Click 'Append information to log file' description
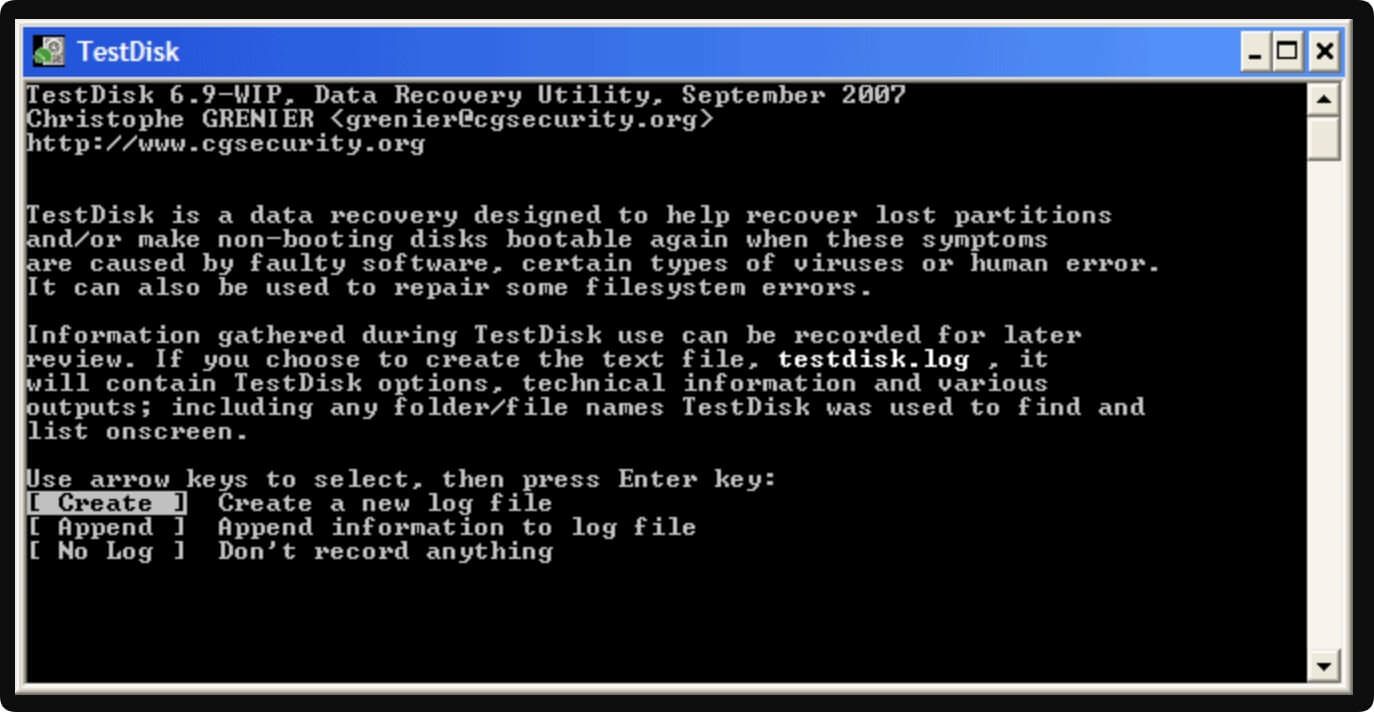The height and width of the screenshot is (712, 1374). tap(457, 527)
